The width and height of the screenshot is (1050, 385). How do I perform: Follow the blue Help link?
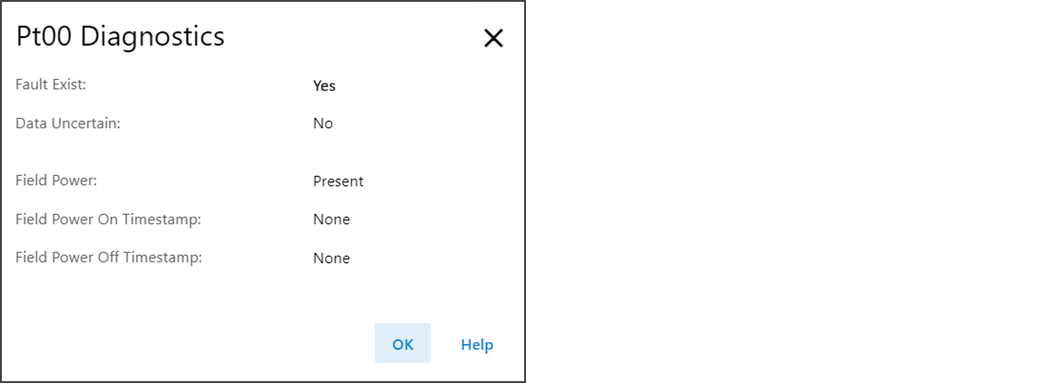477,344
